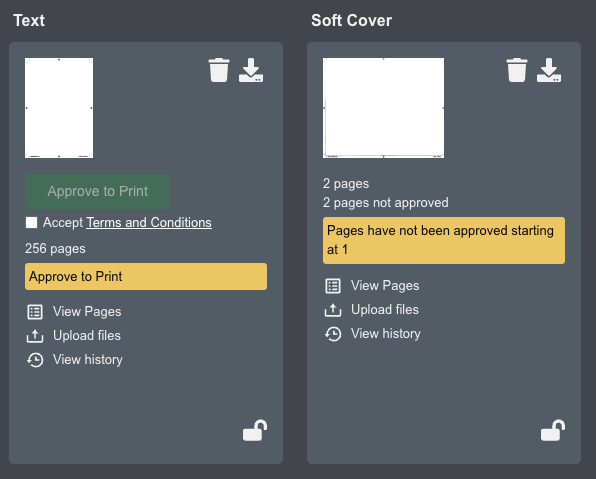Download the Text file
This screenshot has height=479, width=596.
point(251,70)
